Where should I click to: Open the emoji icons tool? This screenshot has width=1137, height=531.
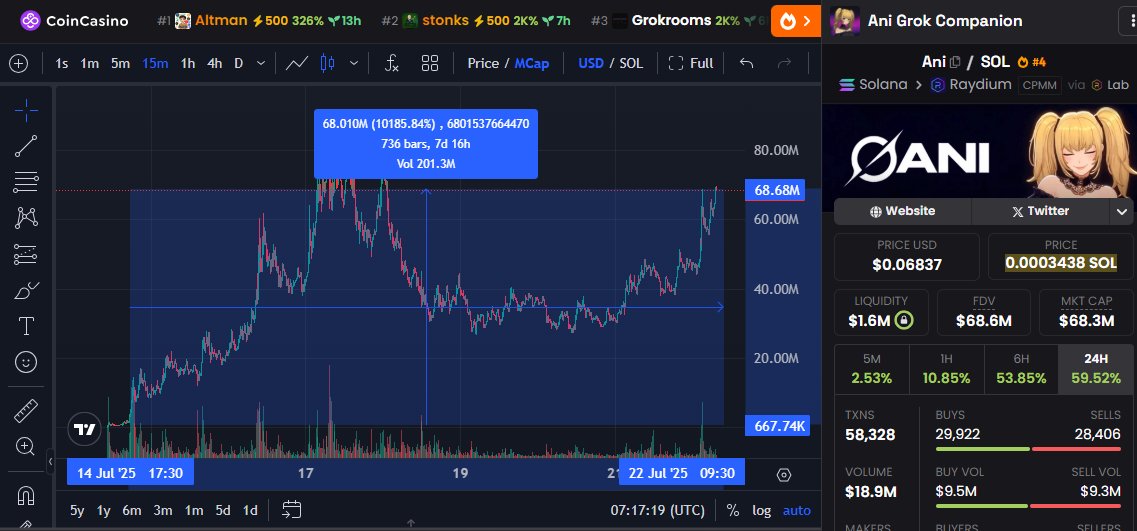(x=26, y=362)
